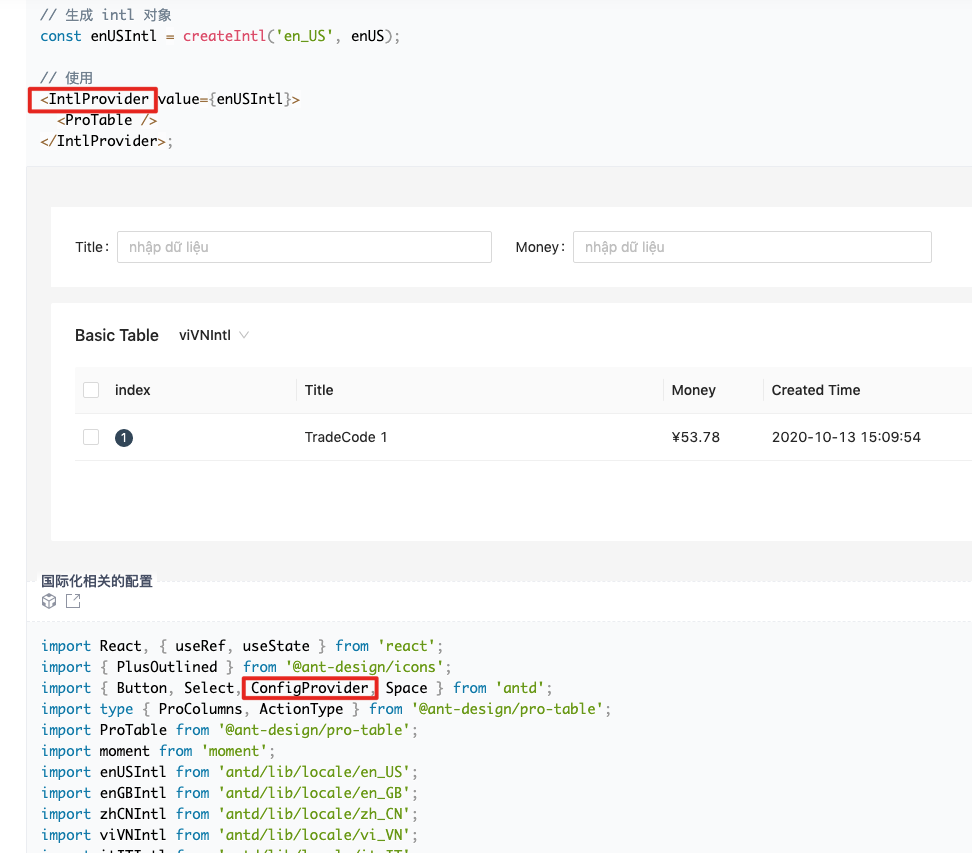Open the demo in CodeSandbox

point(49,600)
